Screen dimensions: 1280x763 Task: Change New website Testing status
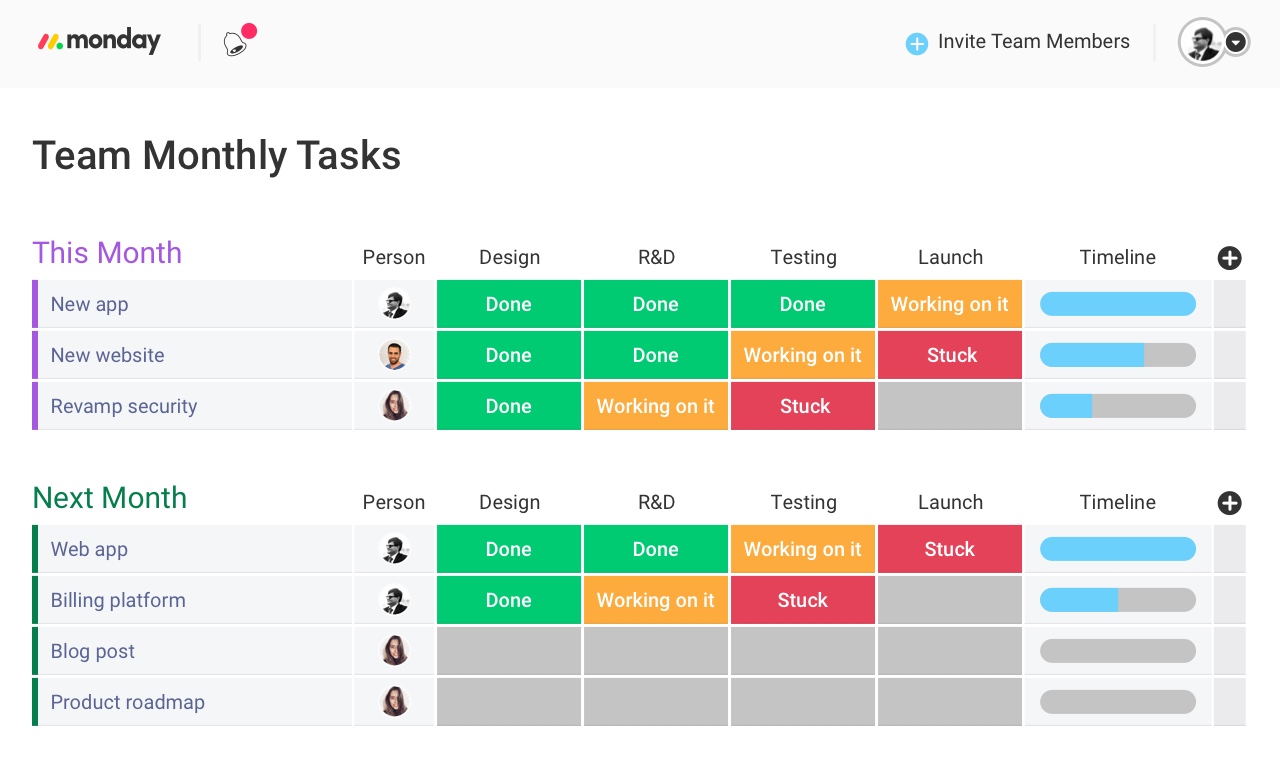click(x=803, y=355)
